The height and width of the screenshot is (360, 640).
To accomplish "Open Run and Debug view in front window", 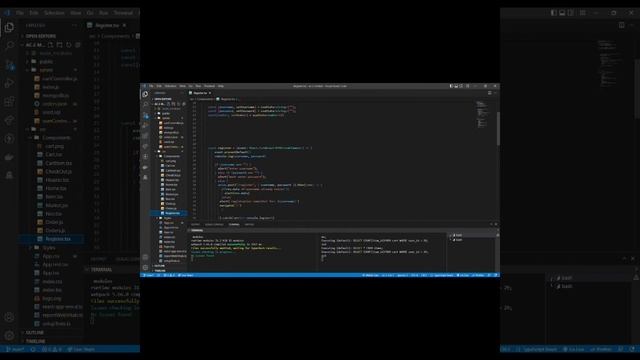I will 146,126.
